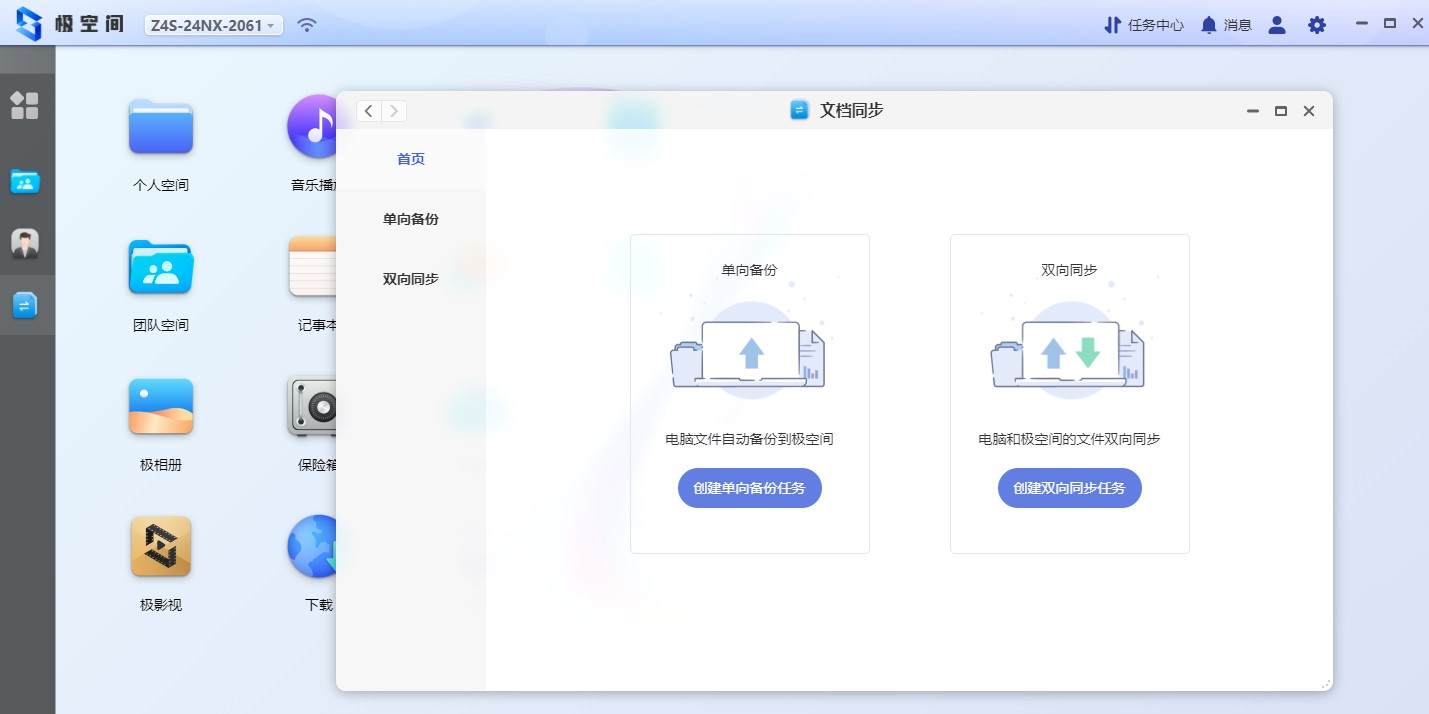The height and width of the screenshot is (714, 1429).
Task: Check the network status icon beside device name
Action: 307,24
